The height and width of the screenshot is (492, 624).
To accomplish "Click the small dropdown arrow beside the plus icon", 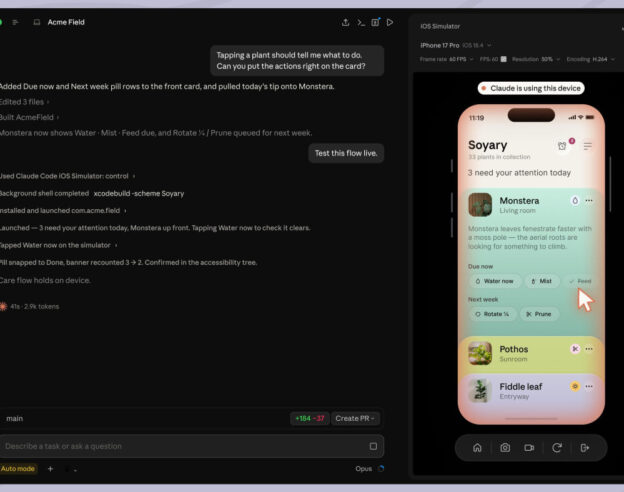I will (75, 470).
